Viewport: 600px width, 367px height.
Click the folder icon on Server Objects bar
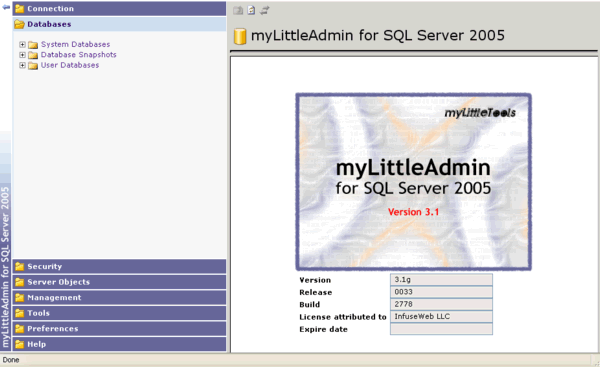20,282
